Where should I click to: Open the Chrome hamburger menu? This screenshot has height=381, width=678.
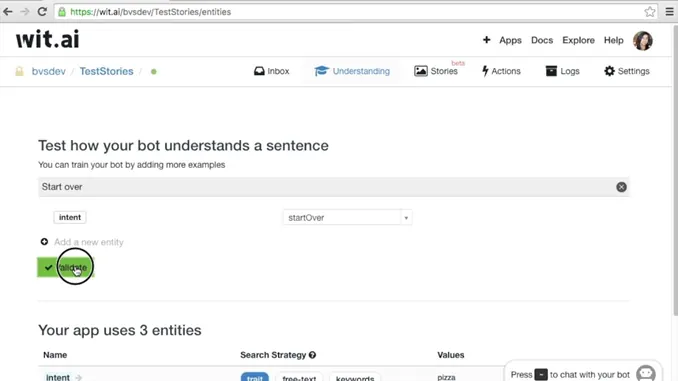pyautogui.click(x=669, y=12)
